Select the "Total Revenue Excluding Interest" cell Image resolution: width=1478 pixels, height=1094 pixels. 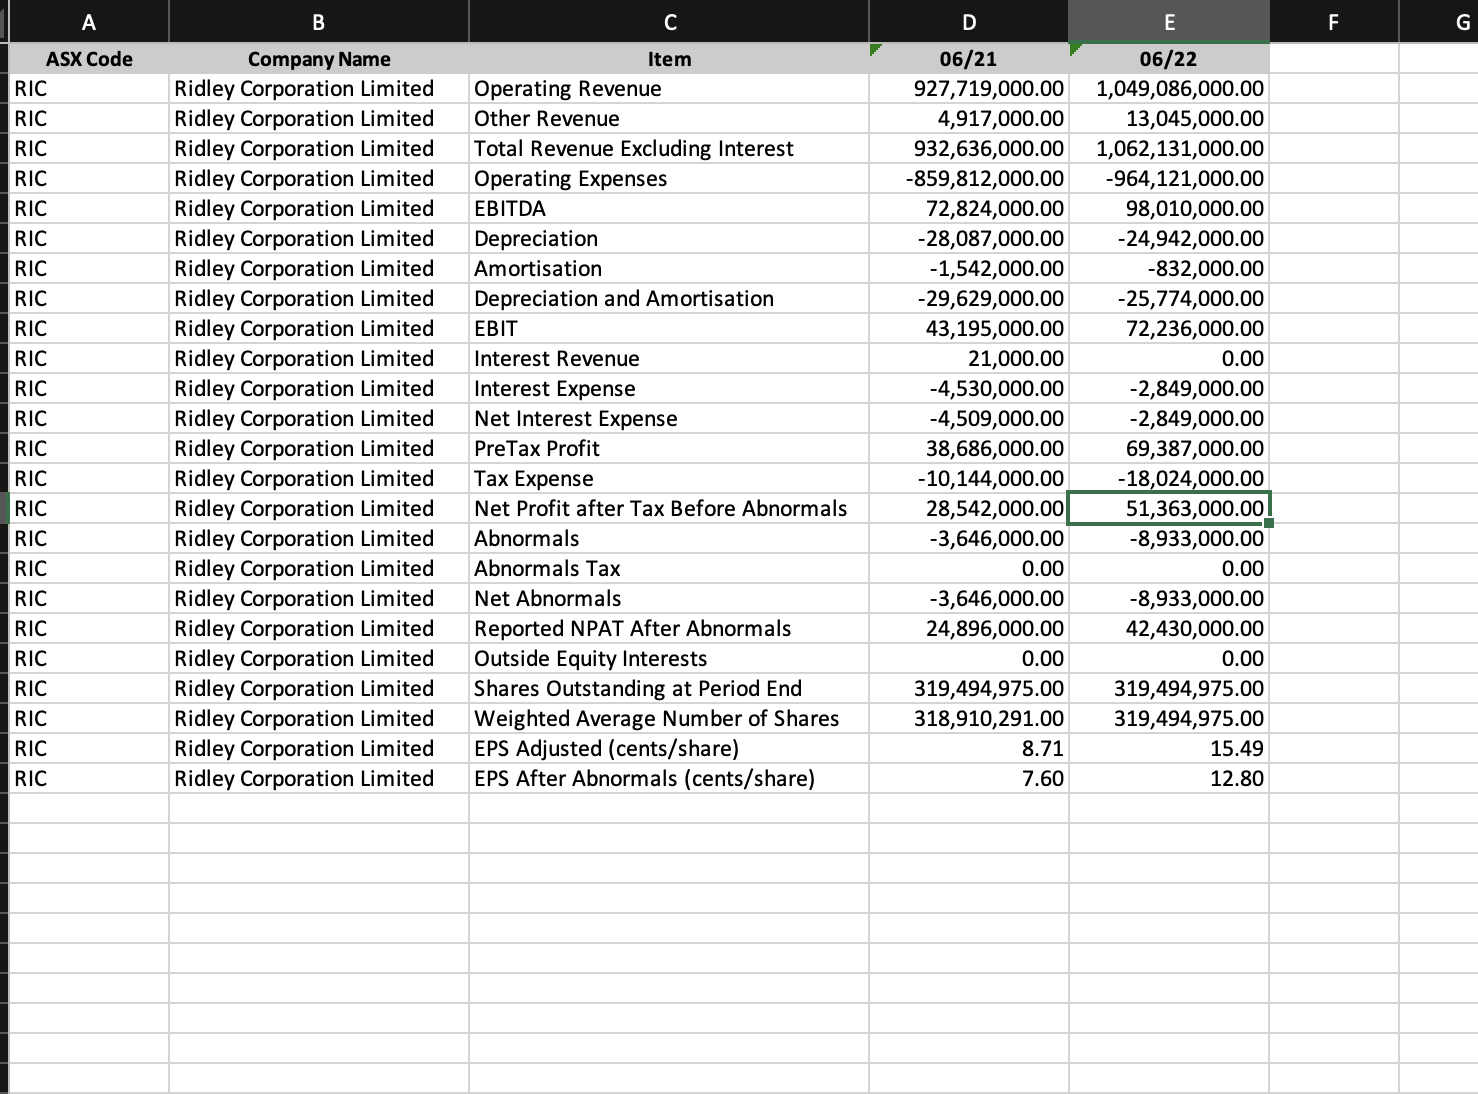pyautogui.click(x=669, y=149)
